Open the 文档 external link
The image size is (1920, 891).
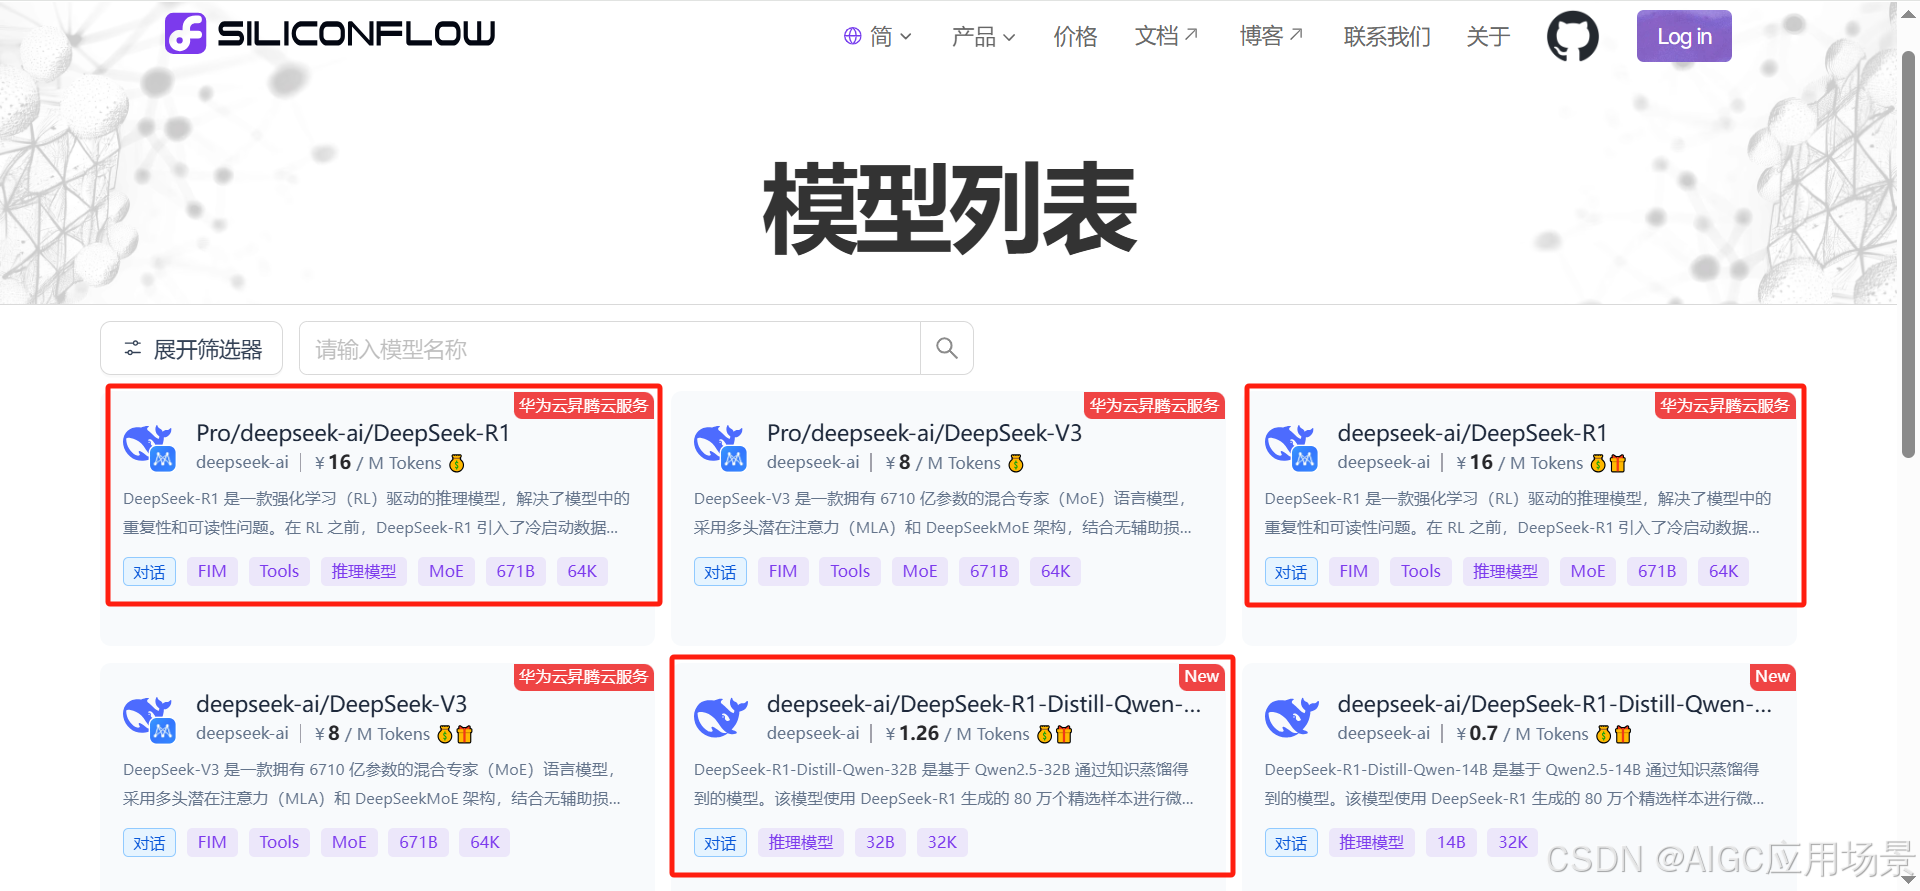tap(1166, 36)
